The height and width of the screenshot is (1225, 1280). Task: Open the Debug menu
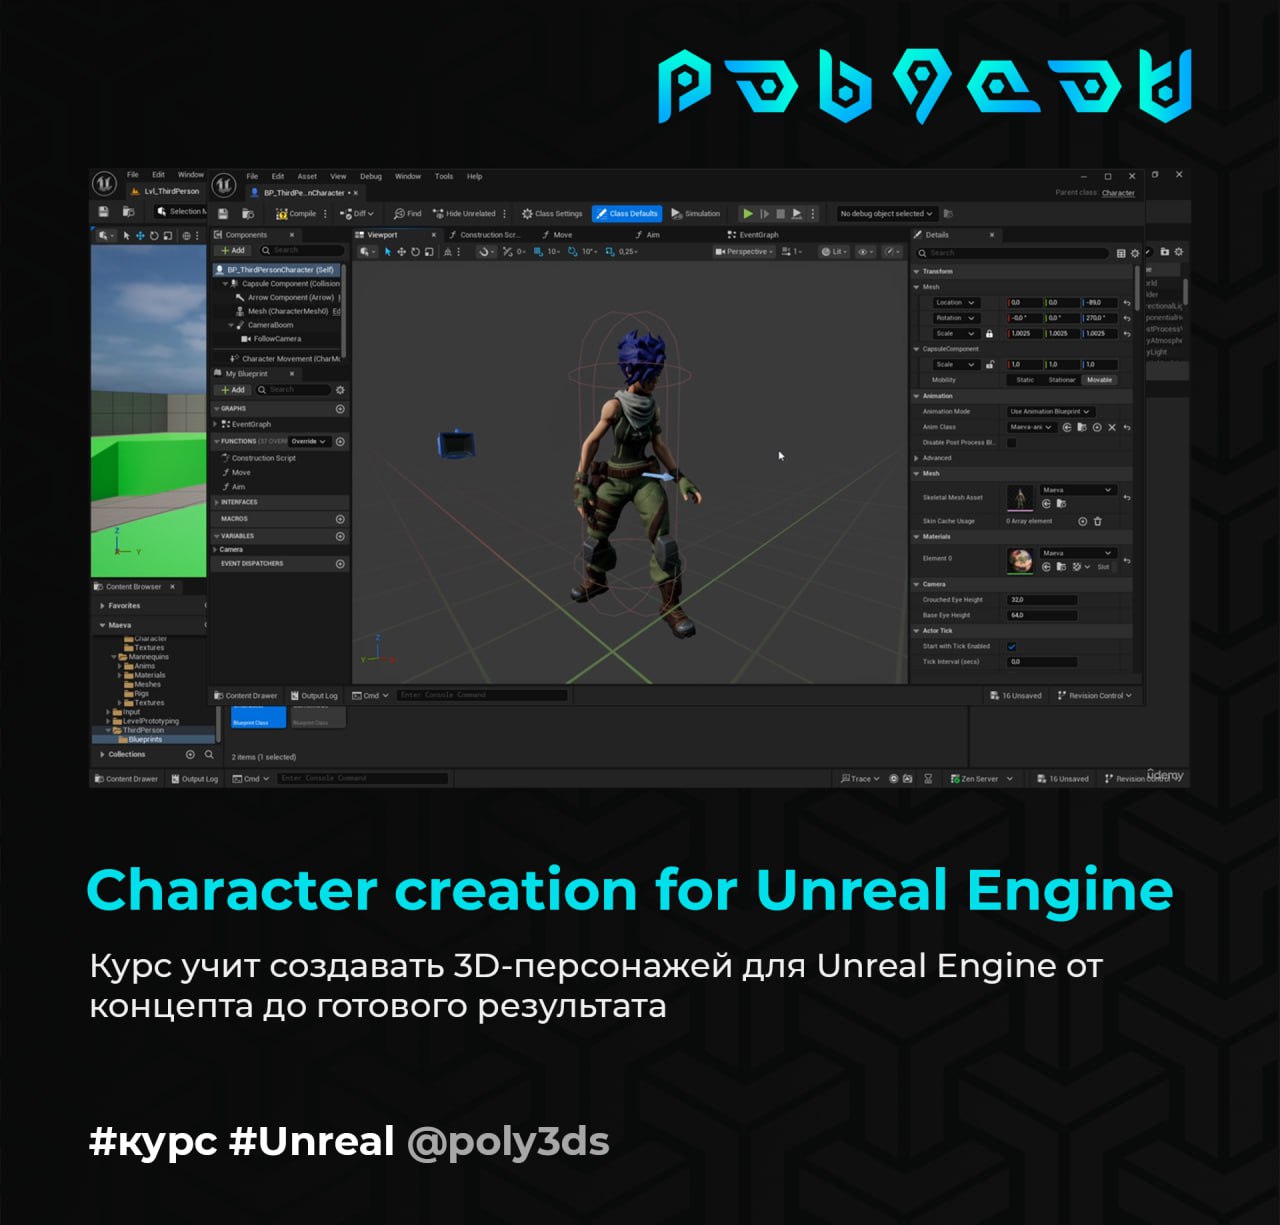point(371,176)
